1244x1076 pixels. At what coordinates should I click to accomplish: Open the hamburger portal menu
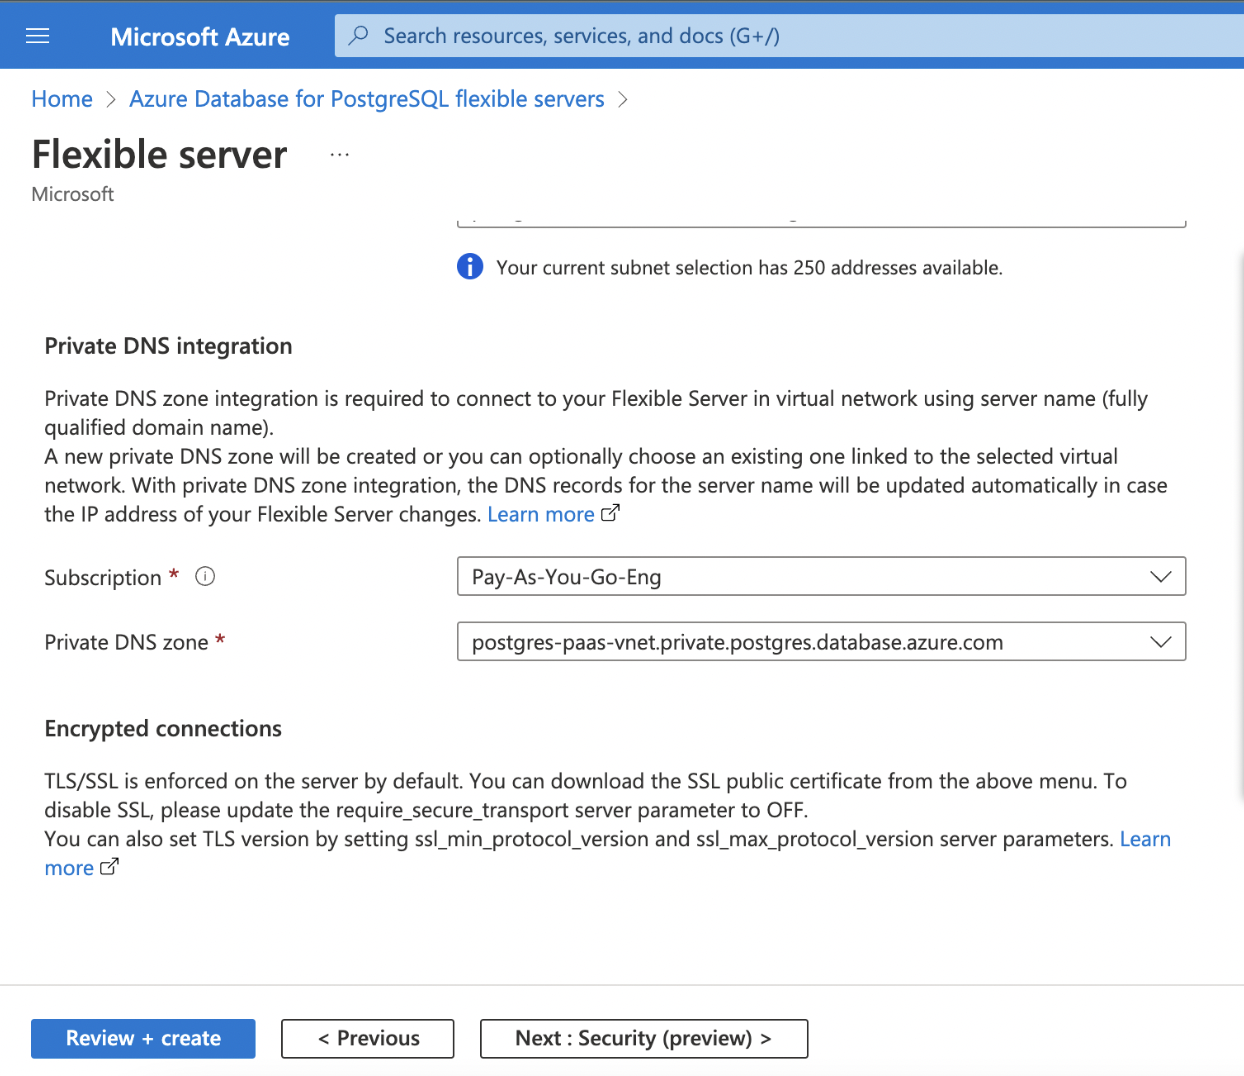pos(37,36)
